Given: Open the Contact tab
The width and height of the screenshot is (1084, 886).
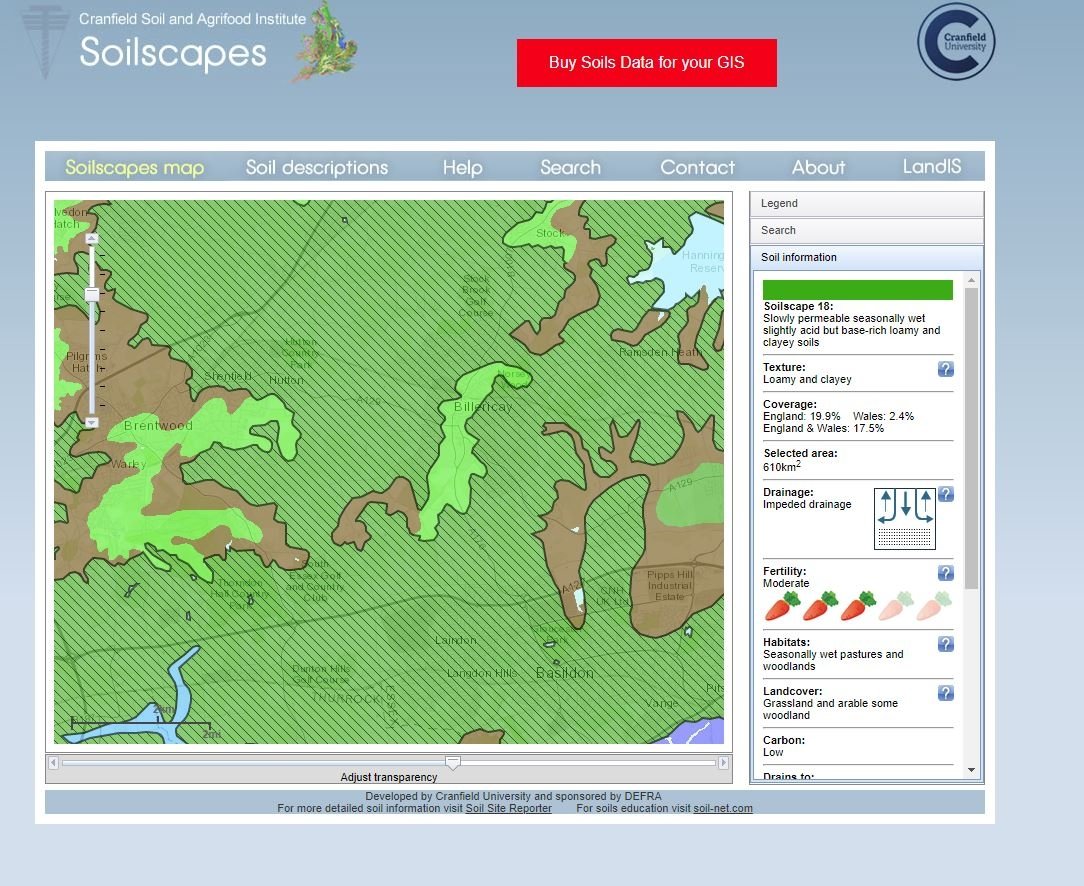Looking at the screenshot, I should click(x=698, y=167).
